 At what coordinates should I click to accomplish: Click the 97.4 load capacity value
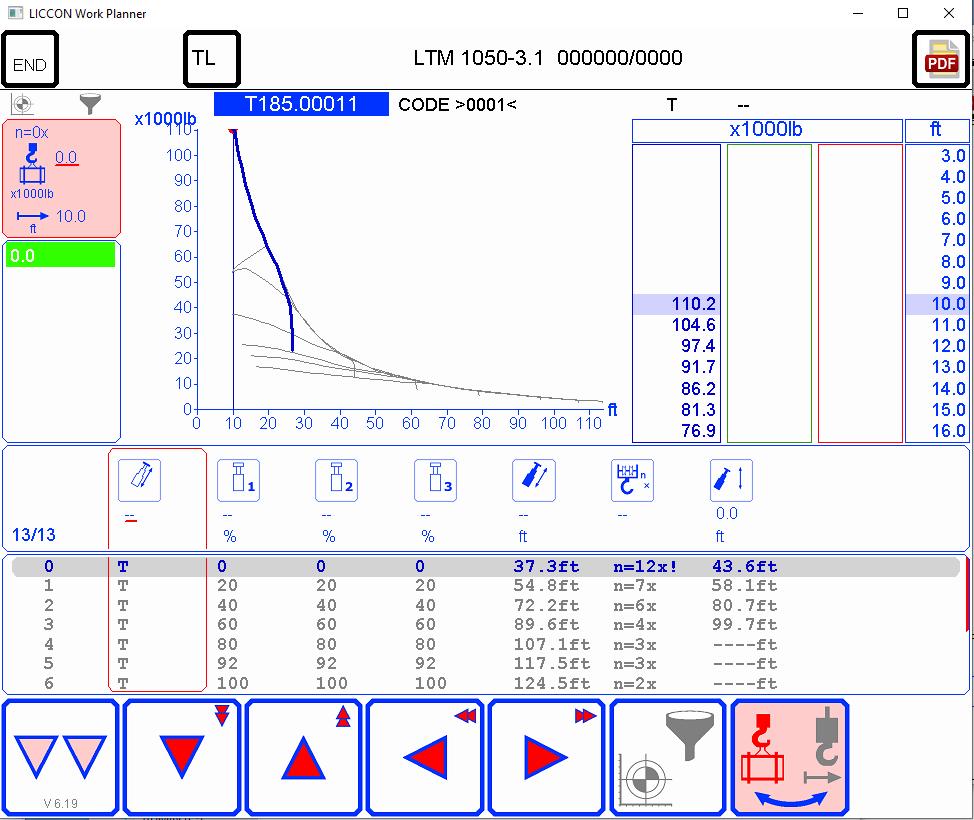tap(698, 346)
